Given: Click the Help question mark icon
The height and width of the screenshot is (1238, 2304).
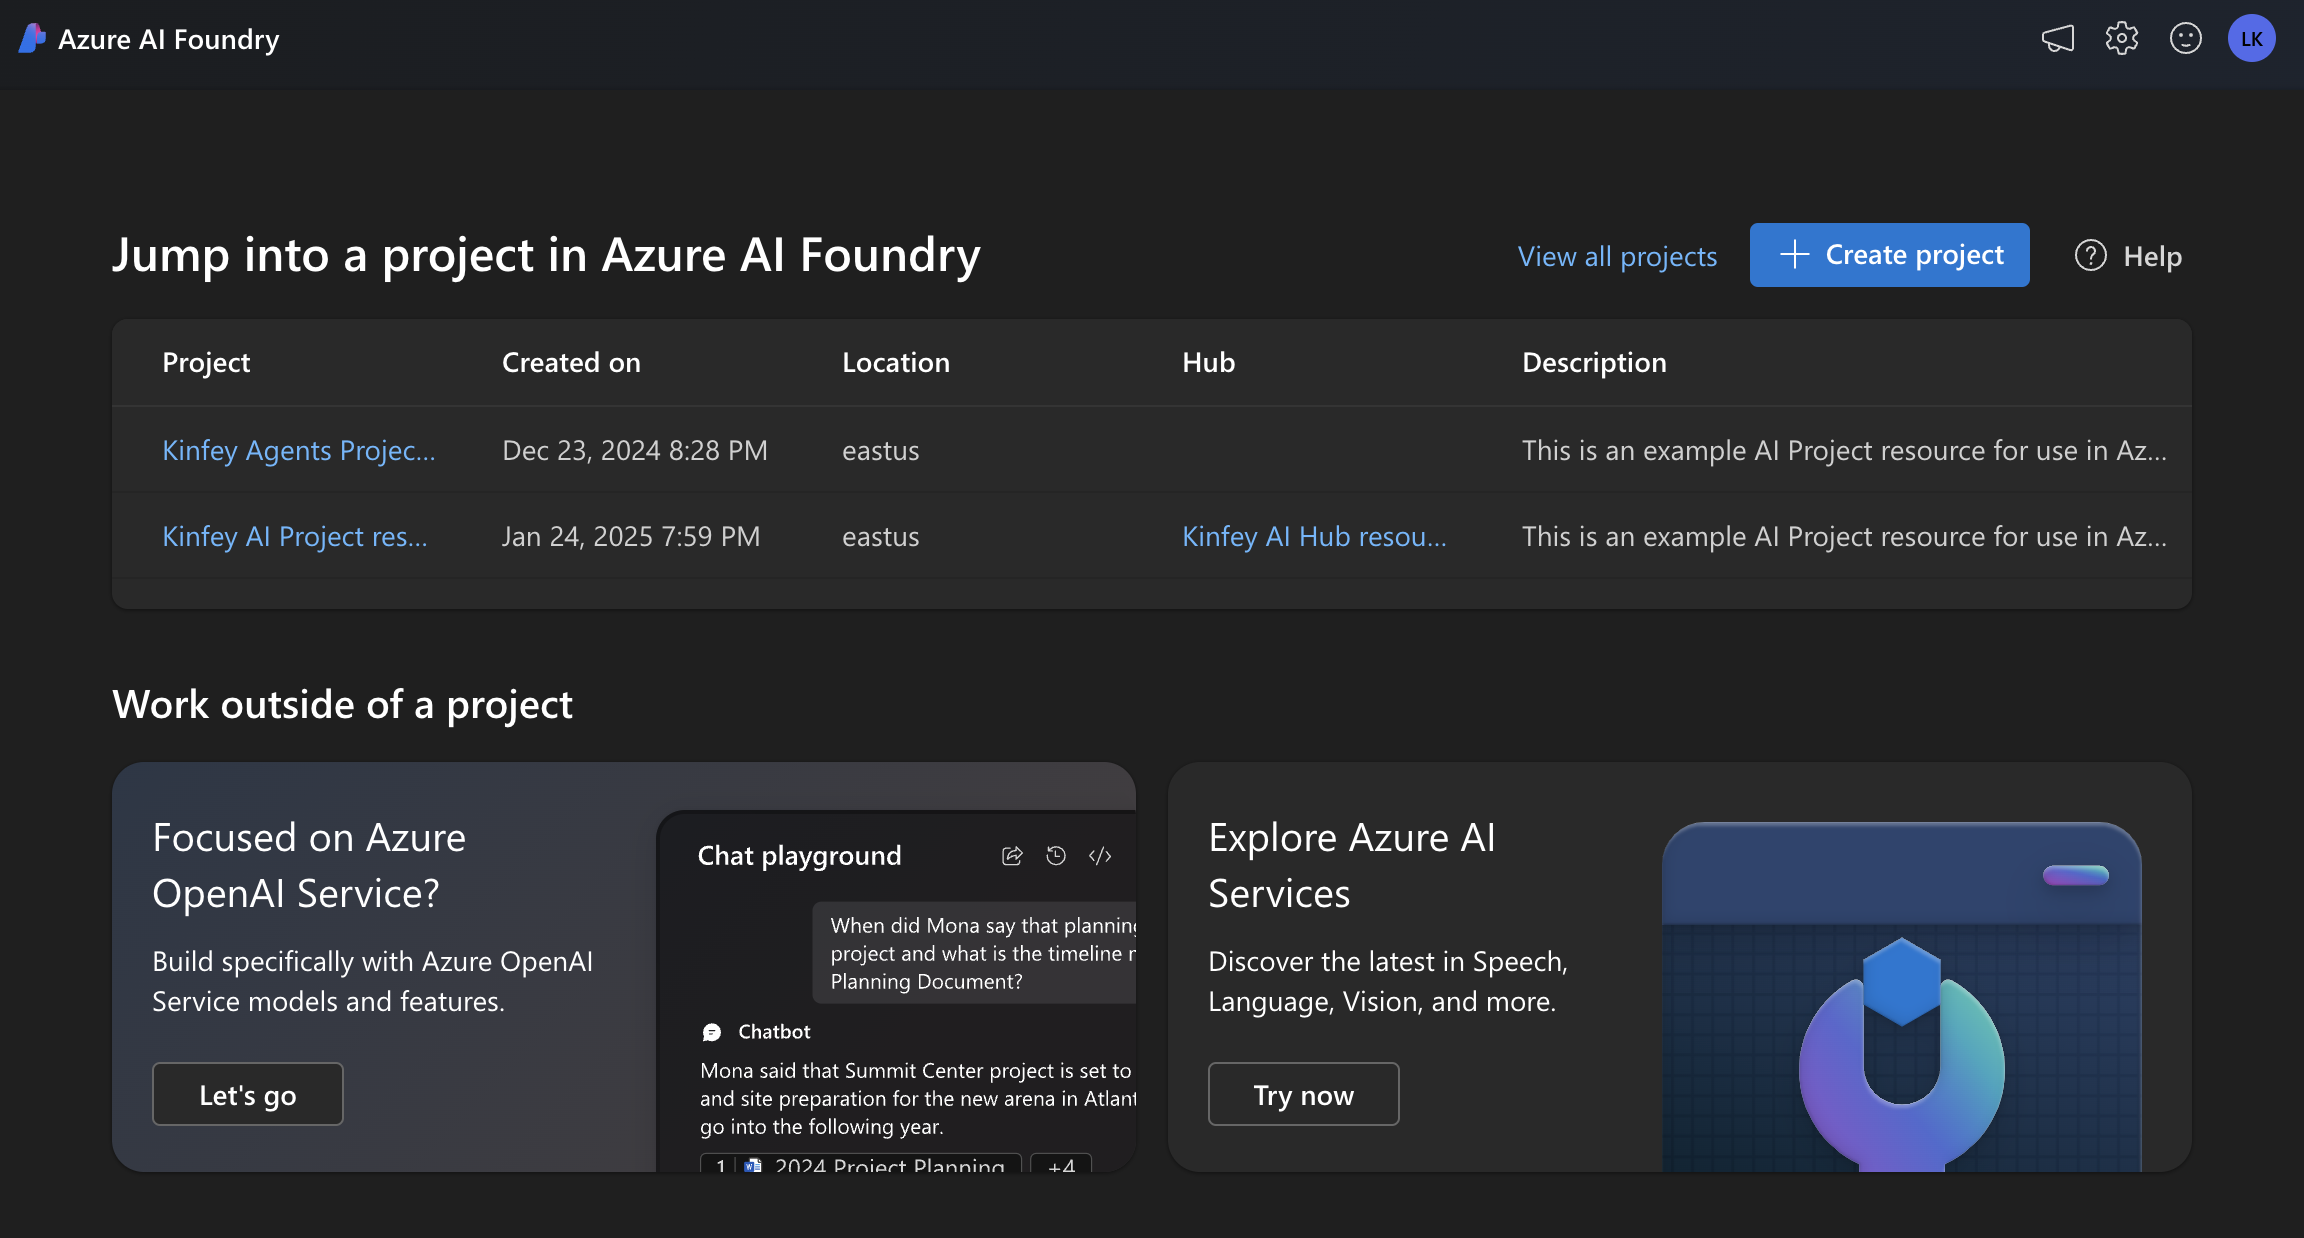Looking at the screenshot, I should tap(2091, 256).
